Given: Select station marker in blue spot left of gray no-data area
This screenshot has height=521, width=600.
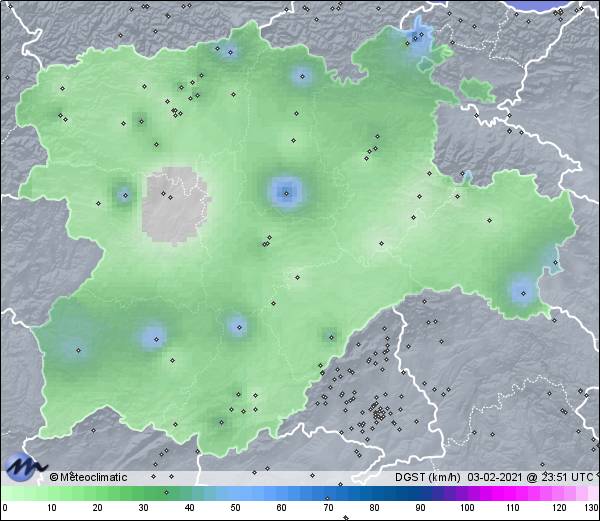Looking at the screenshot, I should pos(125,195).
